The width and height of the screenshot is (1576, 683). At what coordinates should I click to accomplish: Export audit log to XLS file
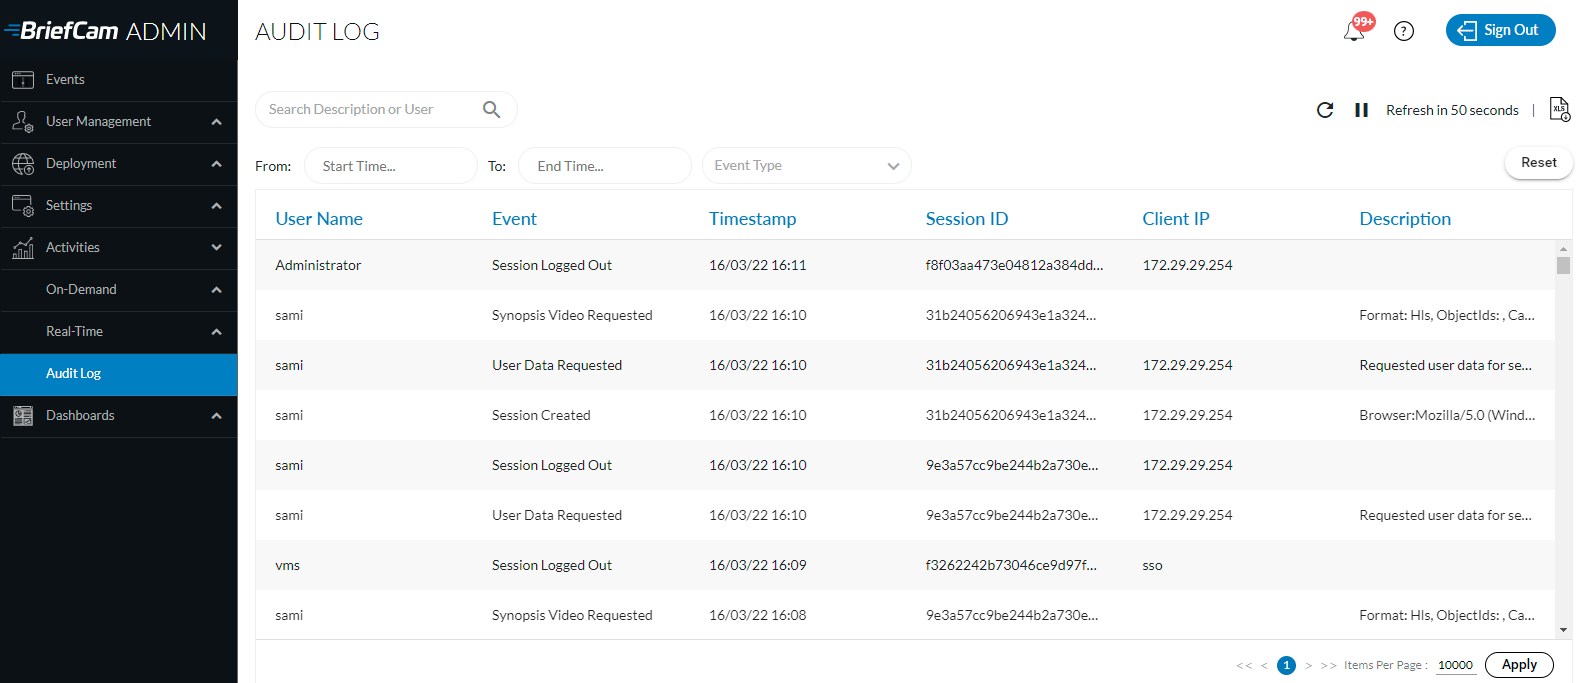pos(1559,109)
